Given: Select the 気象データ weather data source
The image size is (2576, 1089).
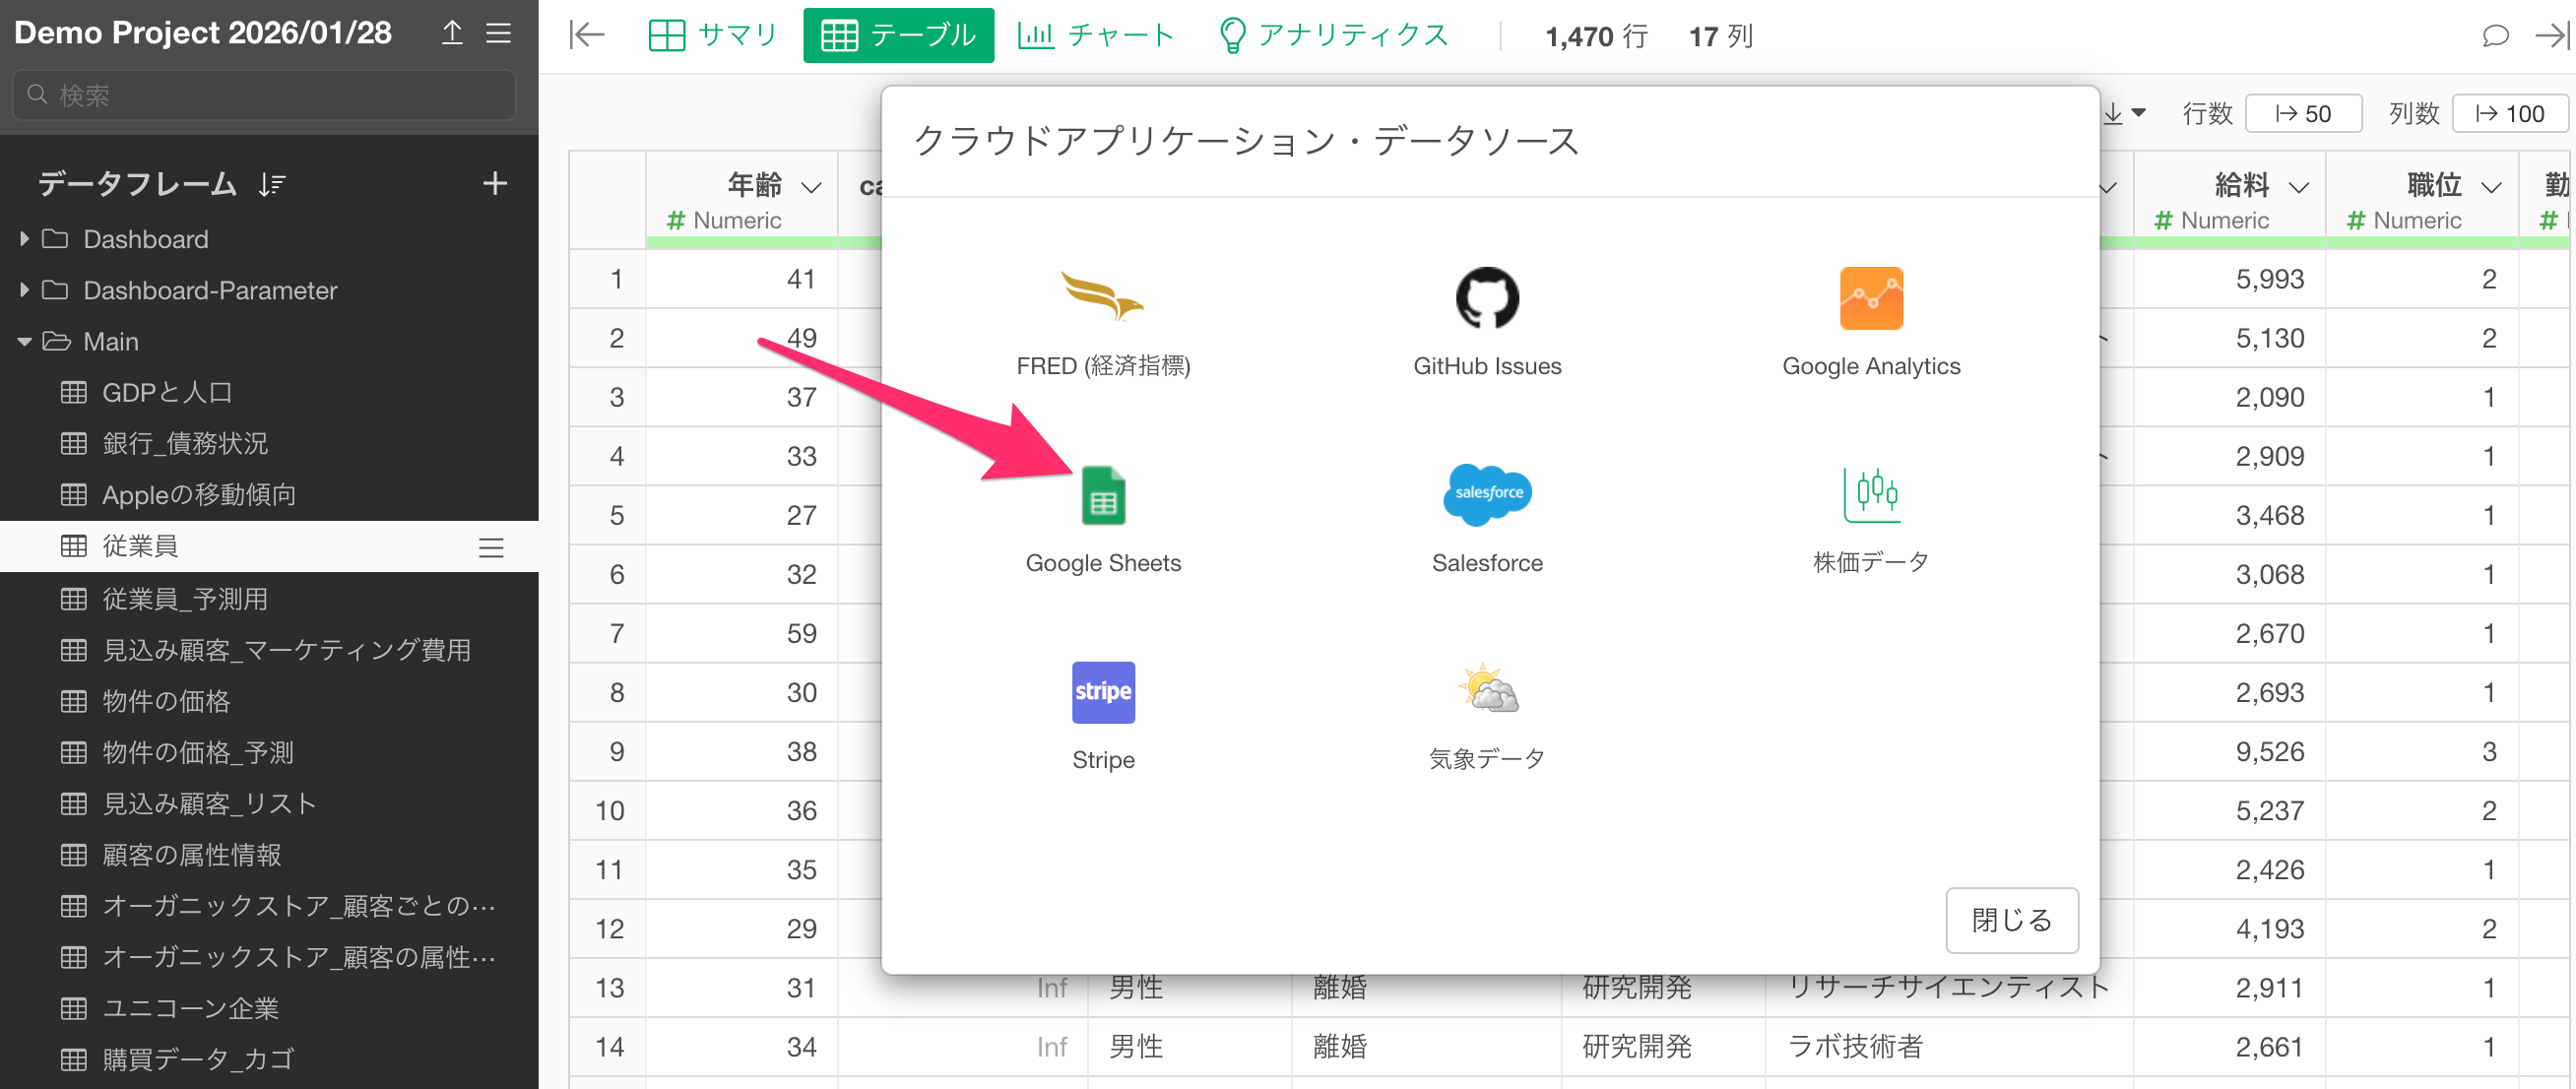Looking at the screenshot, I should 1486,690.
